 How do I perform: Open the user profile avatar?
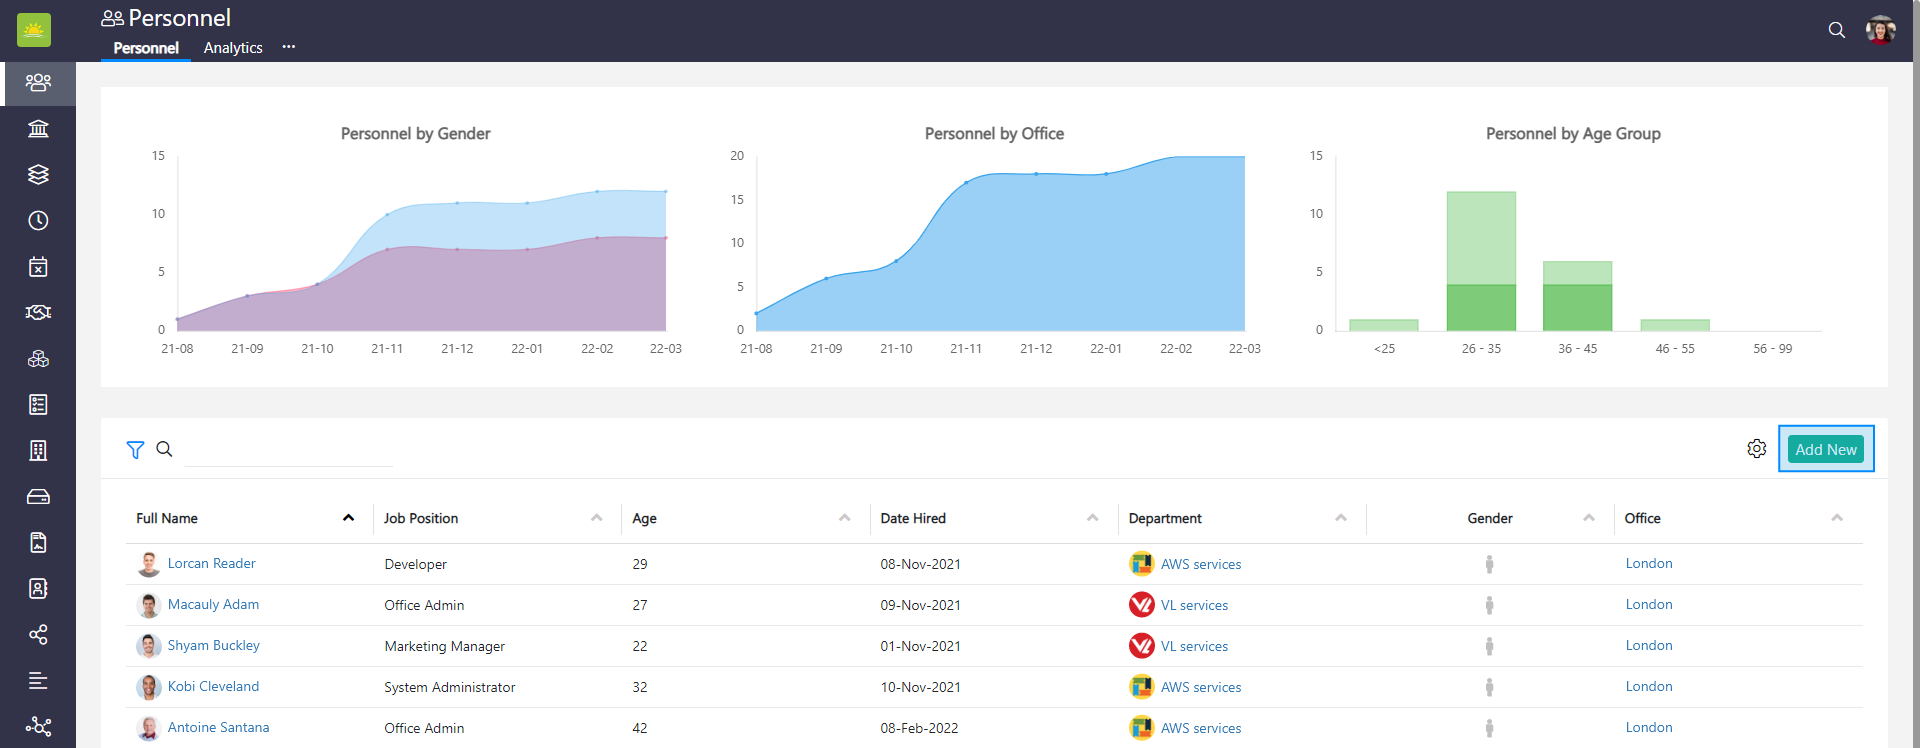(1880, 30)
